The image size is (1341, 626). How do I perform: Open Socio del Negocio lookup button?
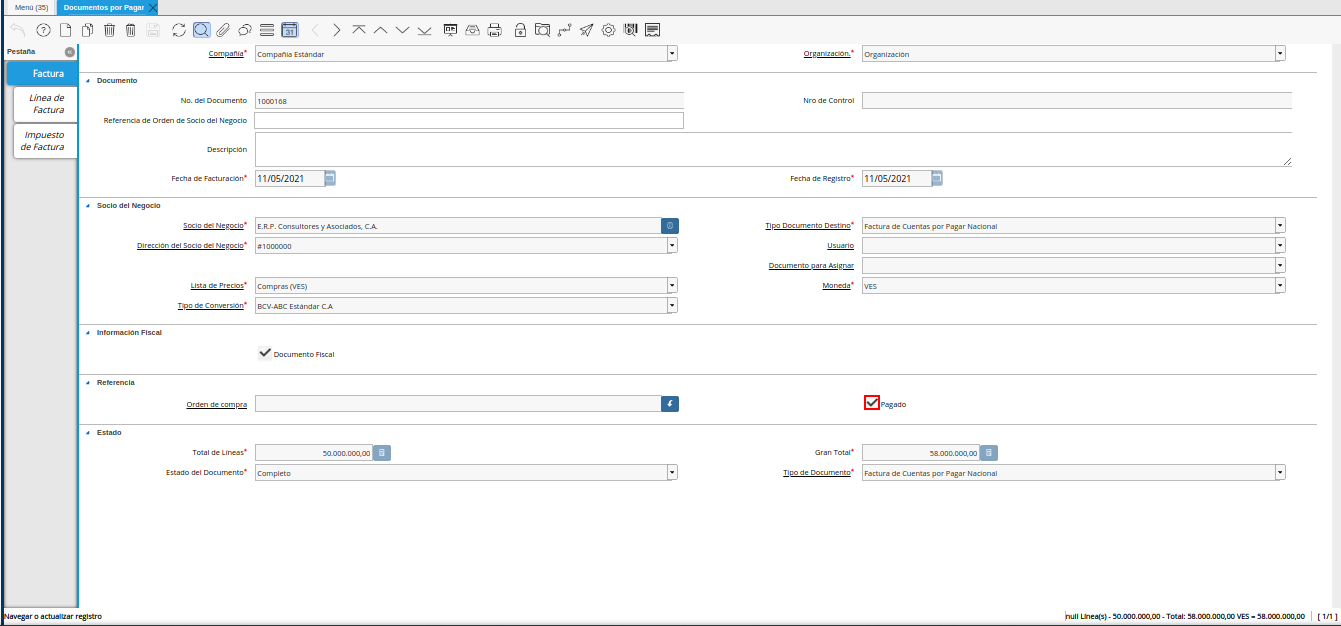670,226
